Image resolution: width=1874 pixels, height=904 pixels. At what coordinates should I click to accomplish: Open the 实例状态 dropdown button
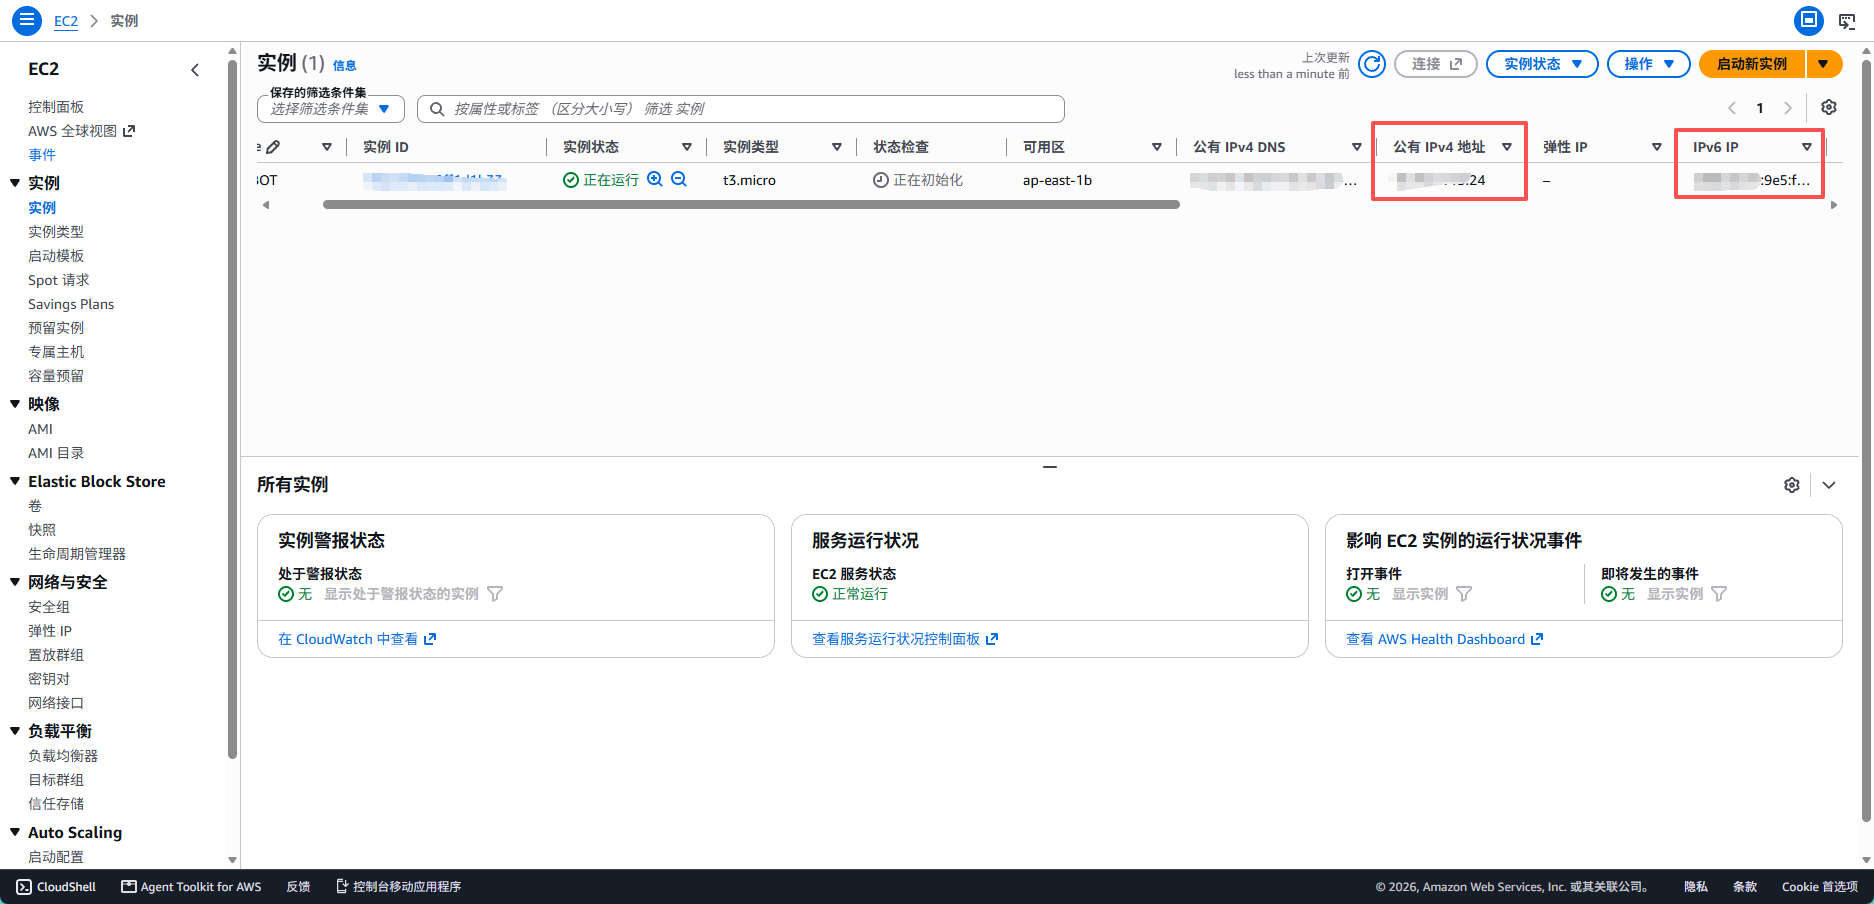click(x=1542, y=64)
